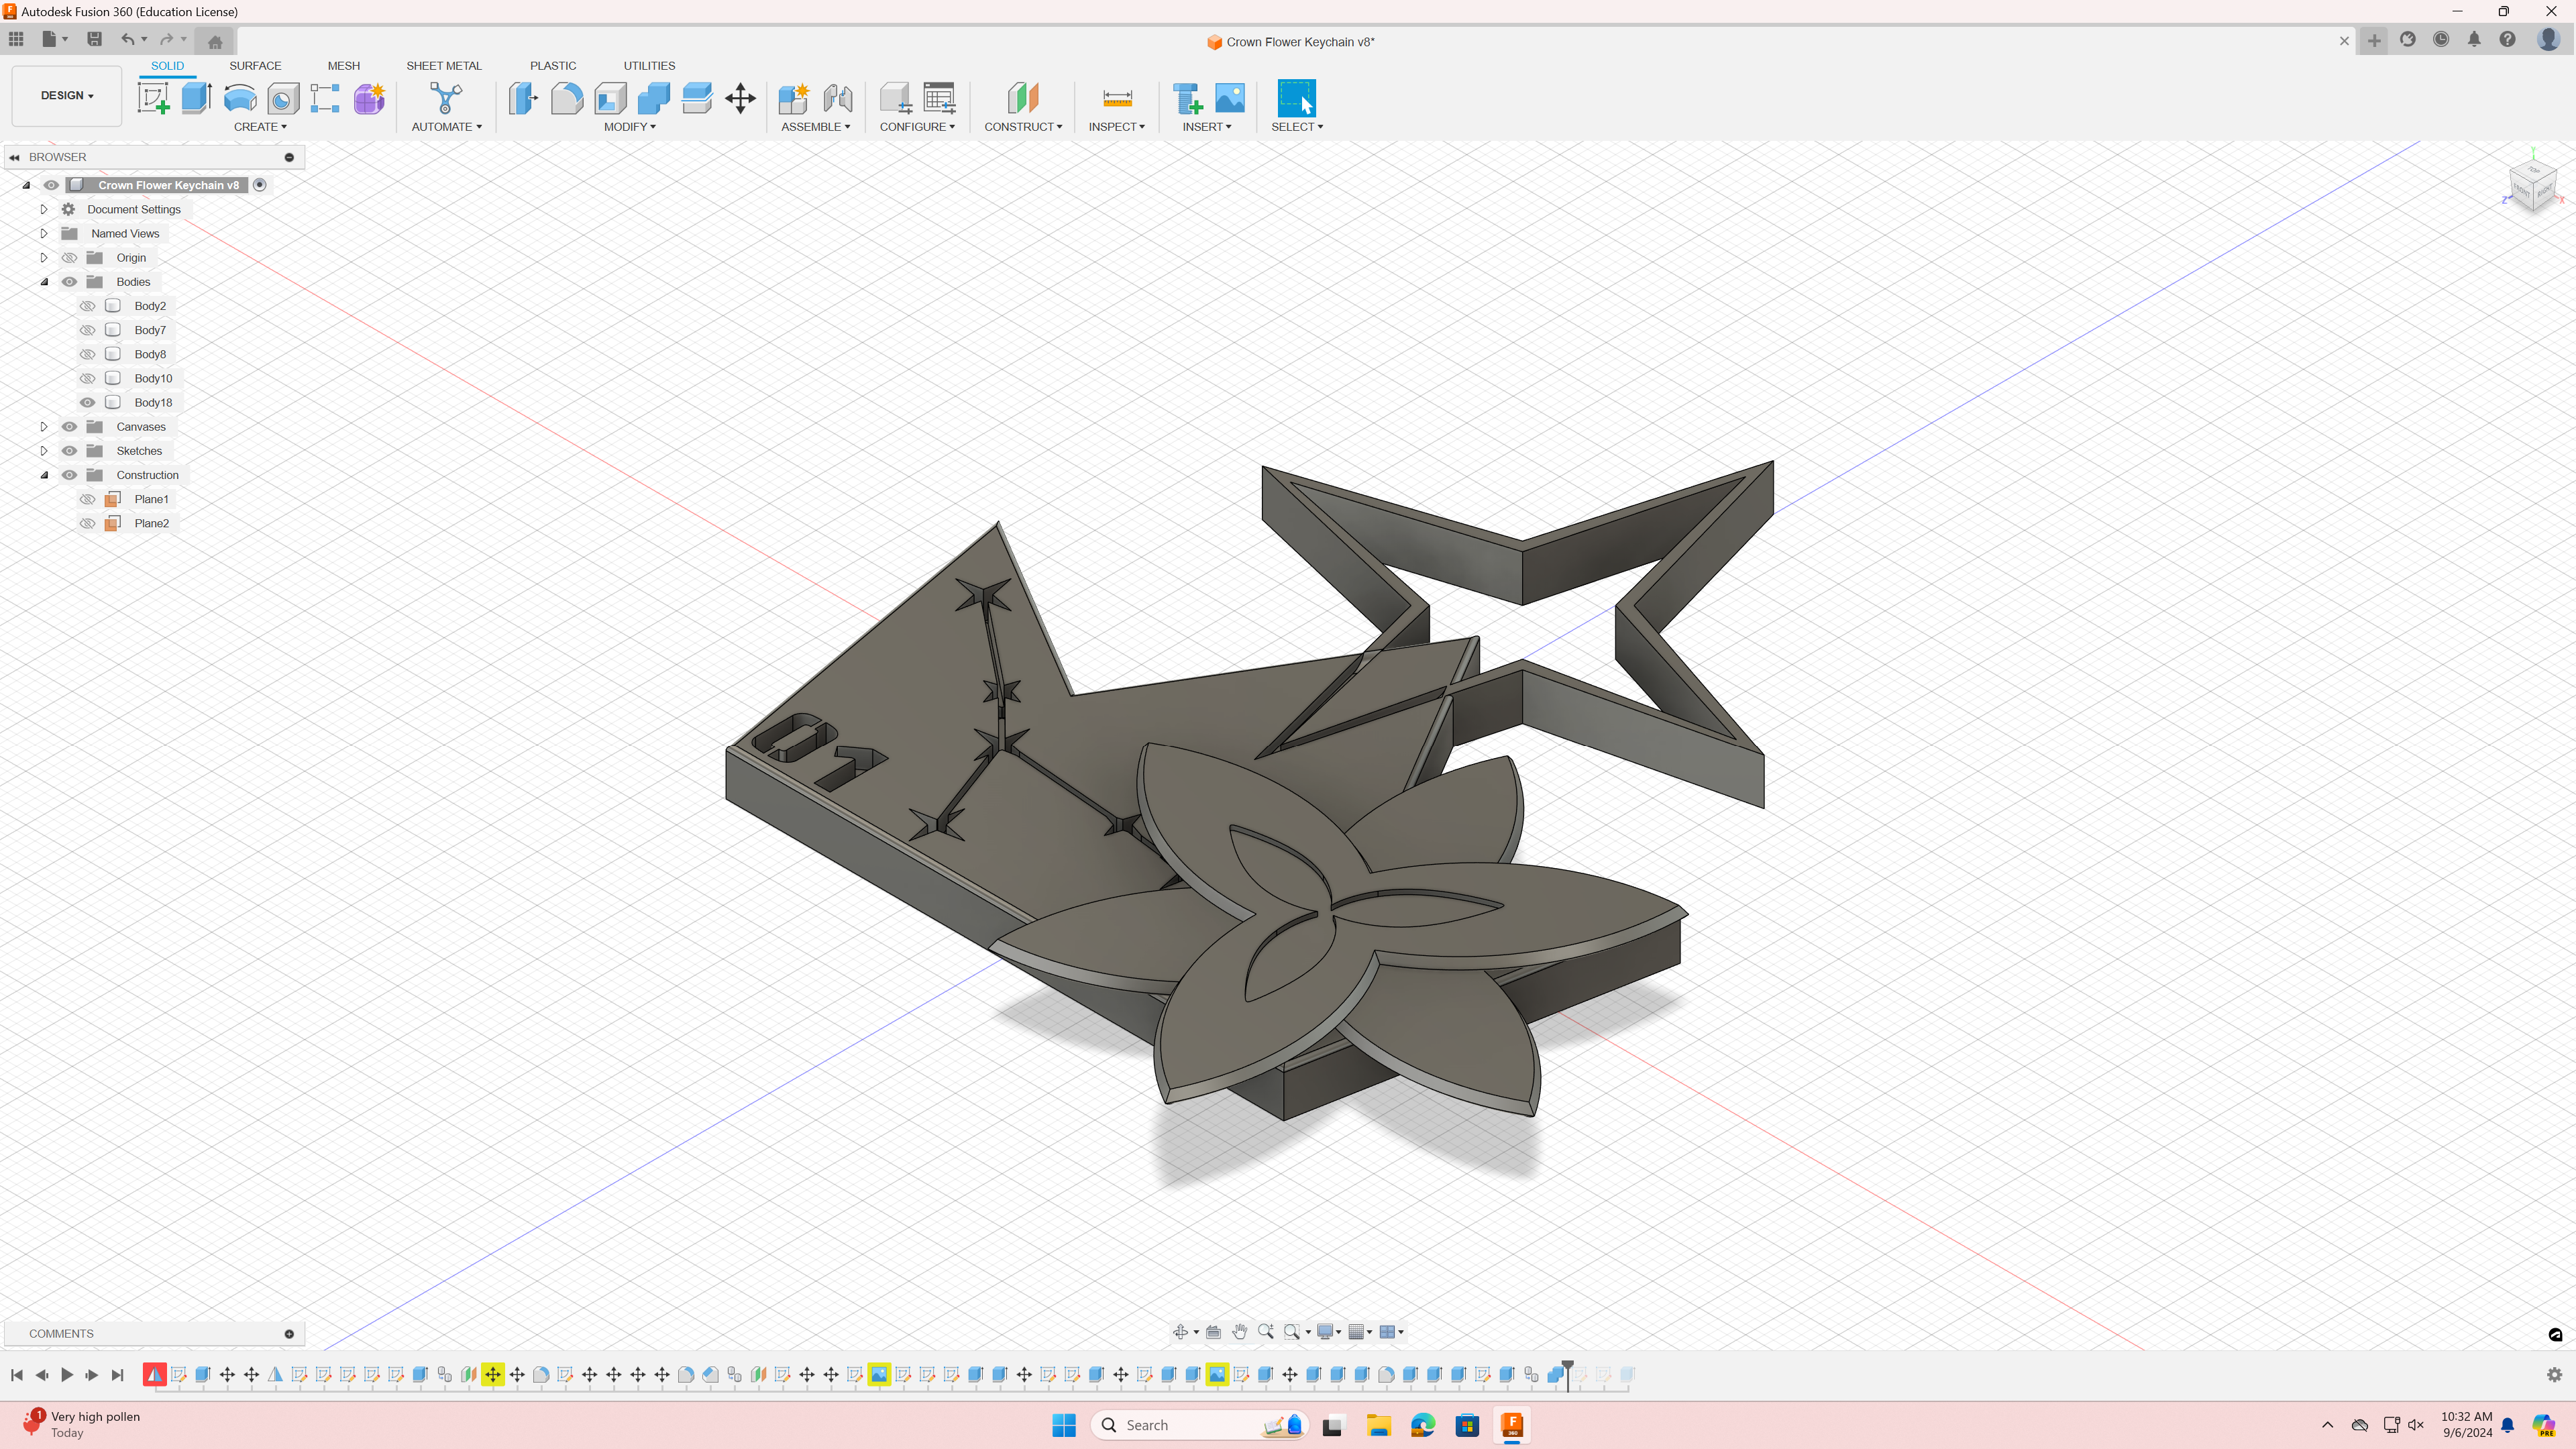Click the Measure tool under Inspect
Screen dimensions: 2576x1449
(1117, 98)
